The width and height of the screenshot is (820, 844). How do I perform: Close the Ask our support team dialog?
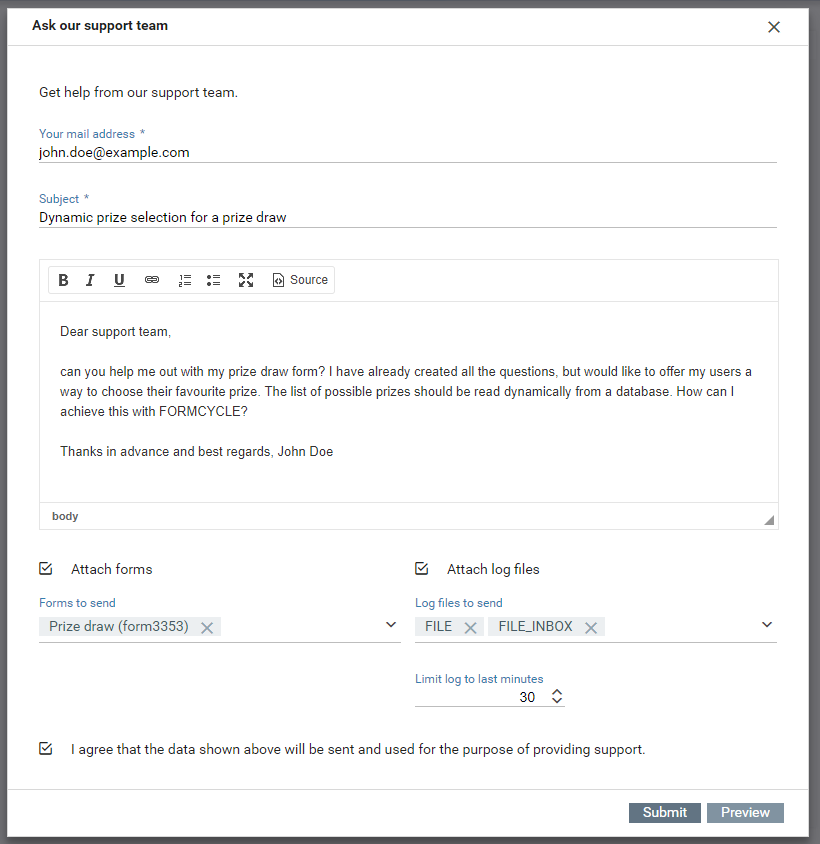click(x=774, y=27)
